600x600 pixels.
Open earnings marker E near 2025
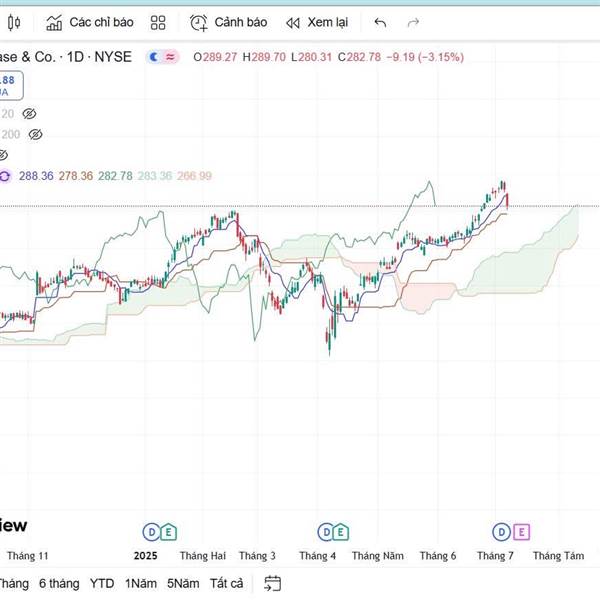coord(168,532)
